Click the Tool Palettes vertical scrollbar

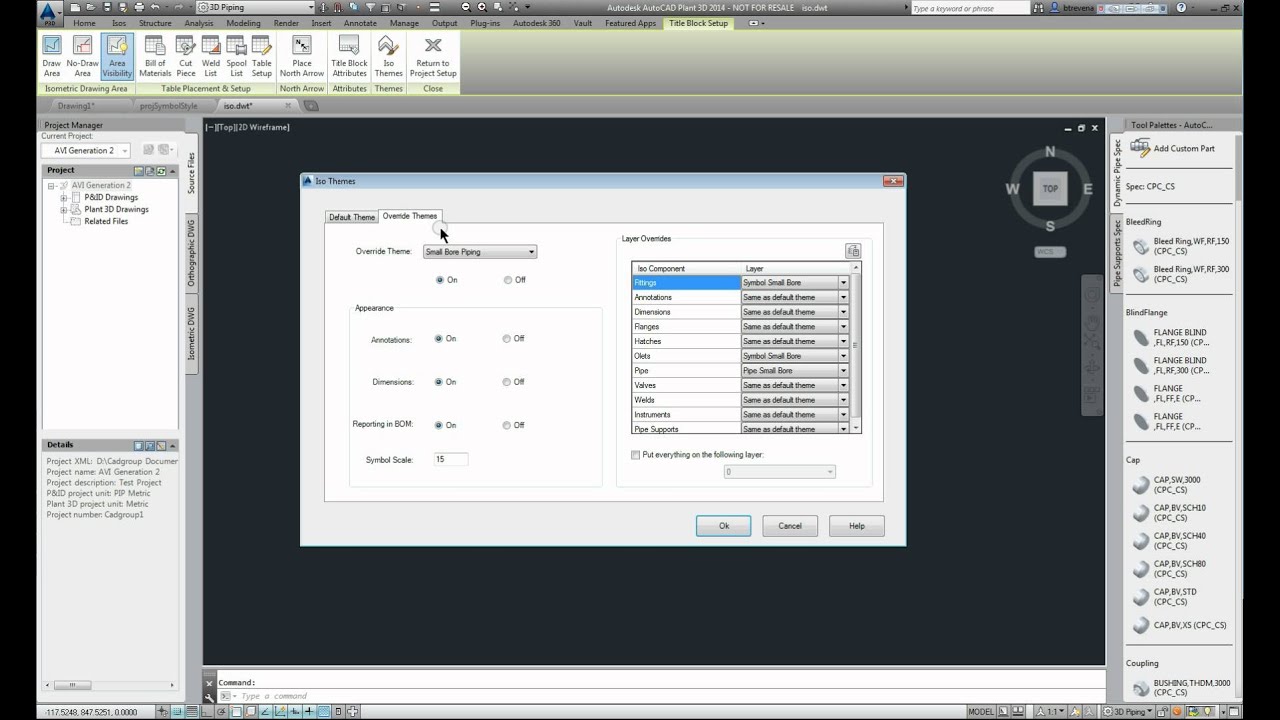[x=1237, y=415]
